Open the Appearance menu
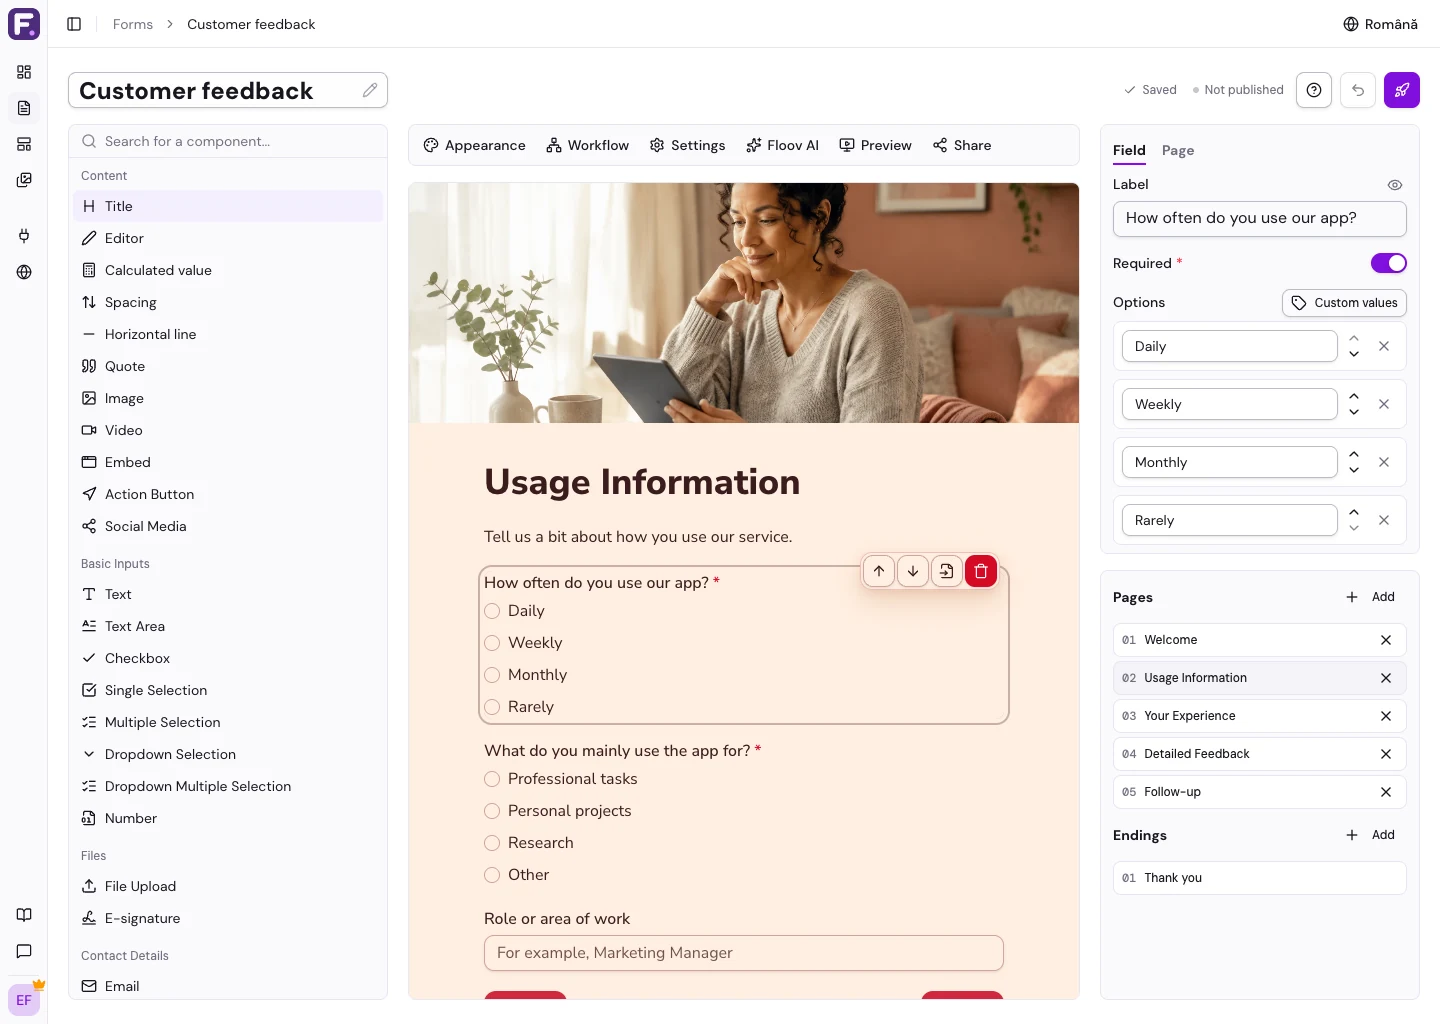 [474, 145]
